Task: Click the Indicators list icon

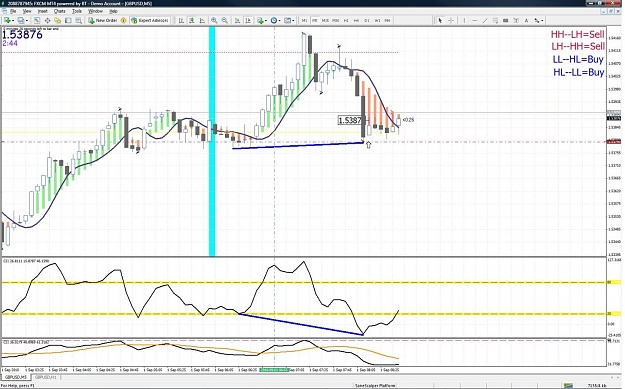Action: (x=260, y=20)
